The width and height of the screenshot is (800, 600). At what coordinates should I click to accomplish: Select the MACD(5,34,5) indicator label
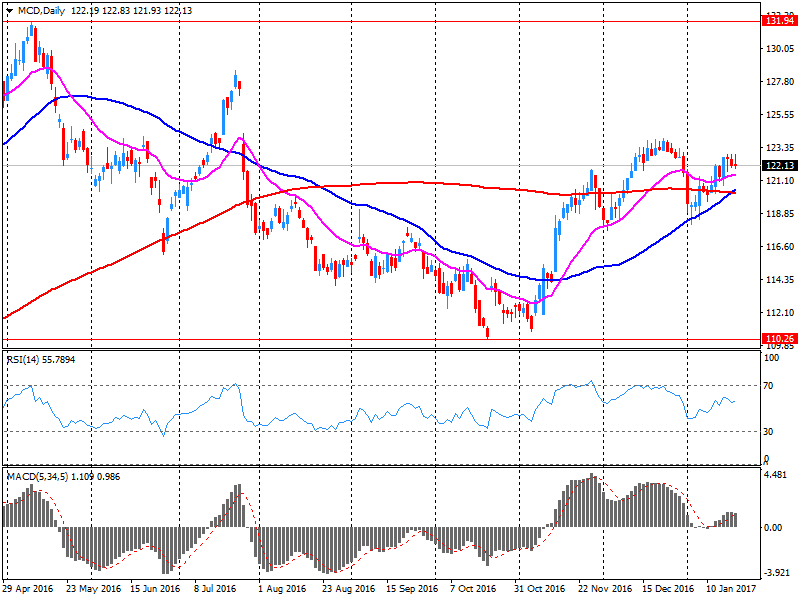coord(63,477)
